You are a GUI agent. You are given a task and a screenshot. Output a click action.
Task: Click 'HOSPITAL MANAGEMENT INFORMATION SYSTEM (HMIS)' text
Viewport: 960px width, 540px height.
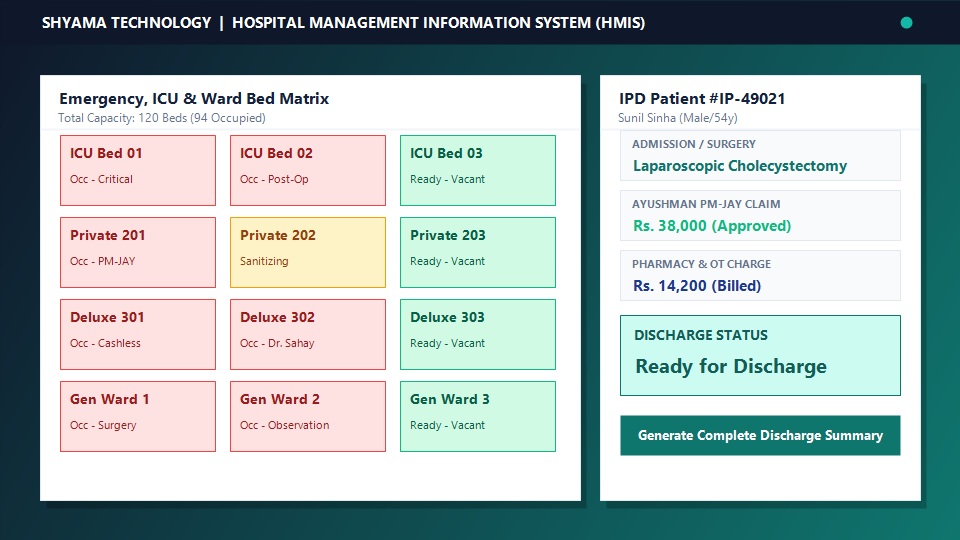438,23
